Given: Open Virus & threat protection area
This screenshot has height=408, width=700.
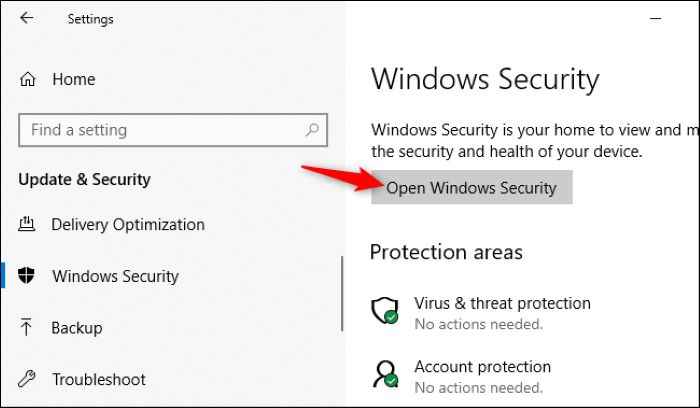Looking at the screenshot, I should tap(502, 303).
